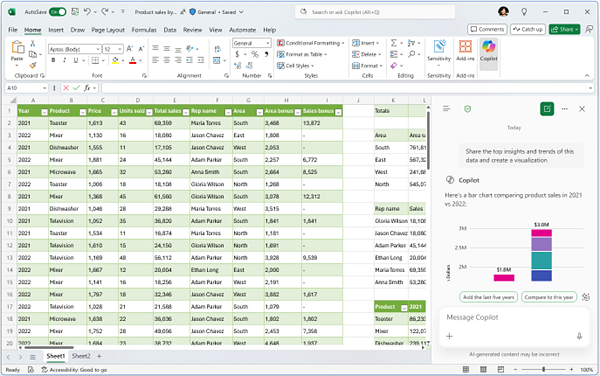Focus the Search or ask Copilot box
The height and width of the screenshot is (376, 600).
tap(375, 12)
